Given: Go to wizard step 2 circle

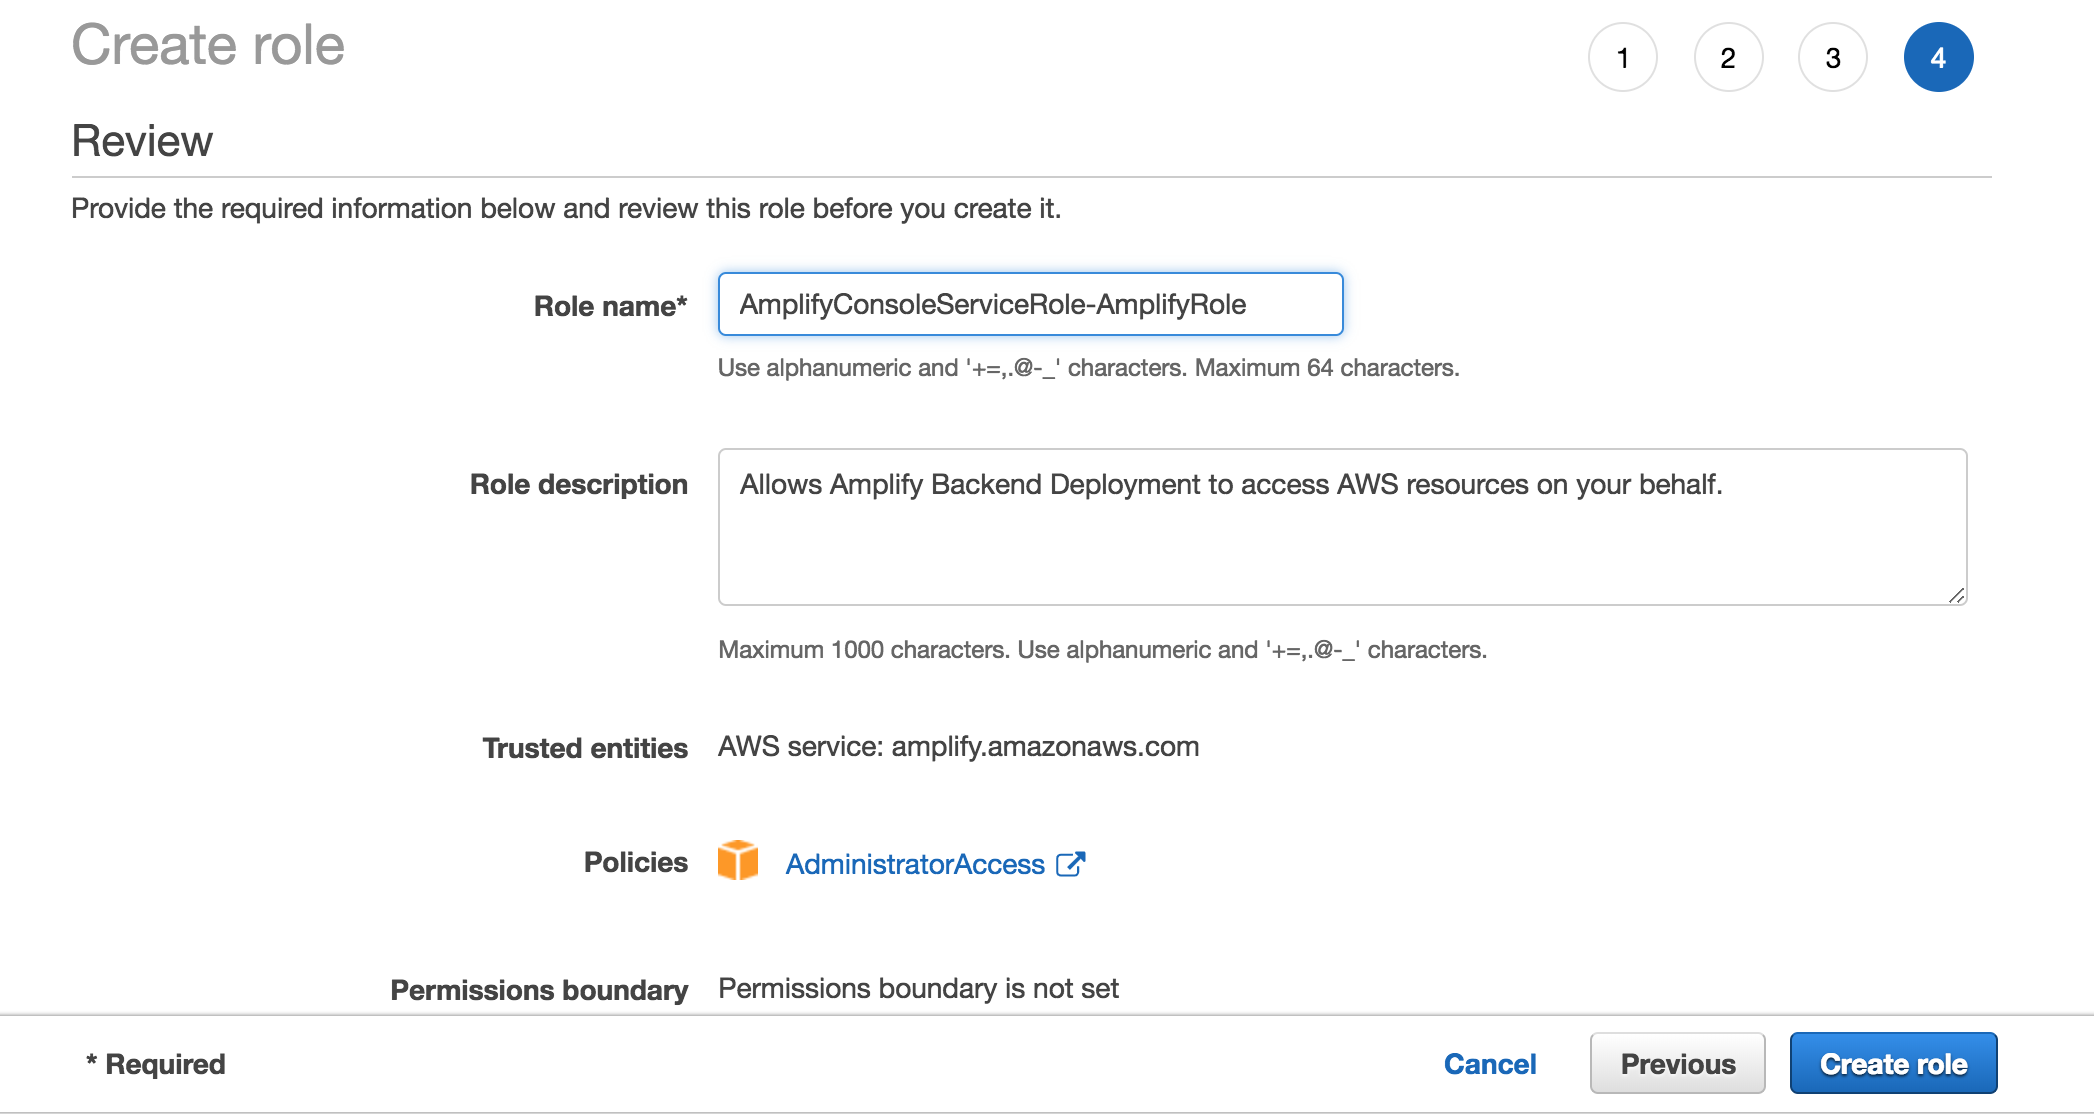Looking at the screenshot, I should tap(1728, 58).
